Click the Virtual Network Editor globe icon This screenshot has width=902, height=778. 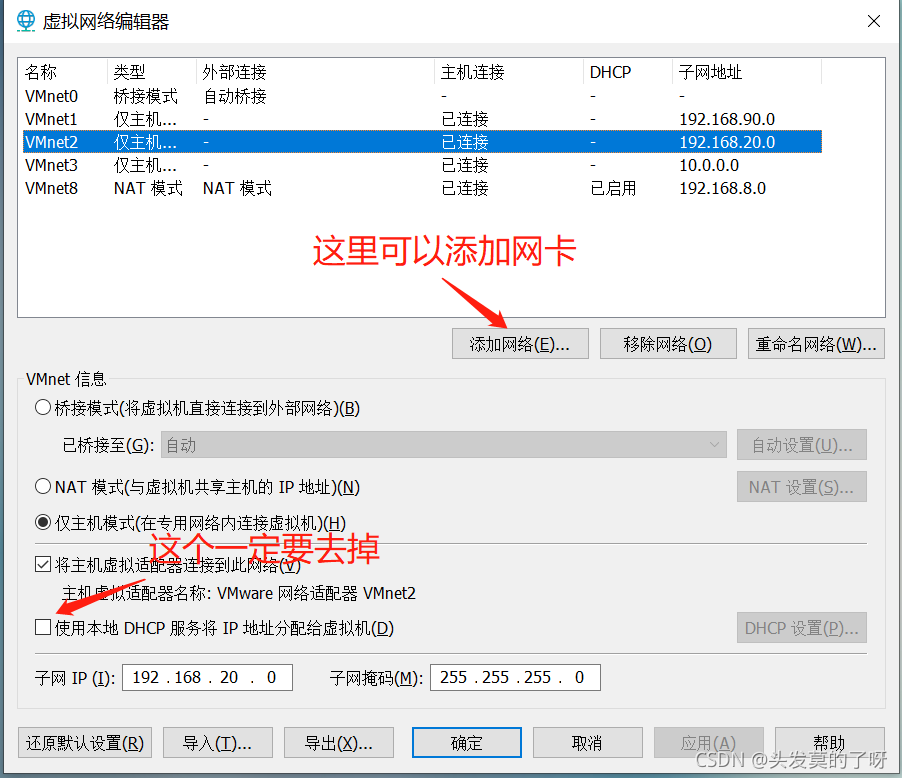click(26, 21)
